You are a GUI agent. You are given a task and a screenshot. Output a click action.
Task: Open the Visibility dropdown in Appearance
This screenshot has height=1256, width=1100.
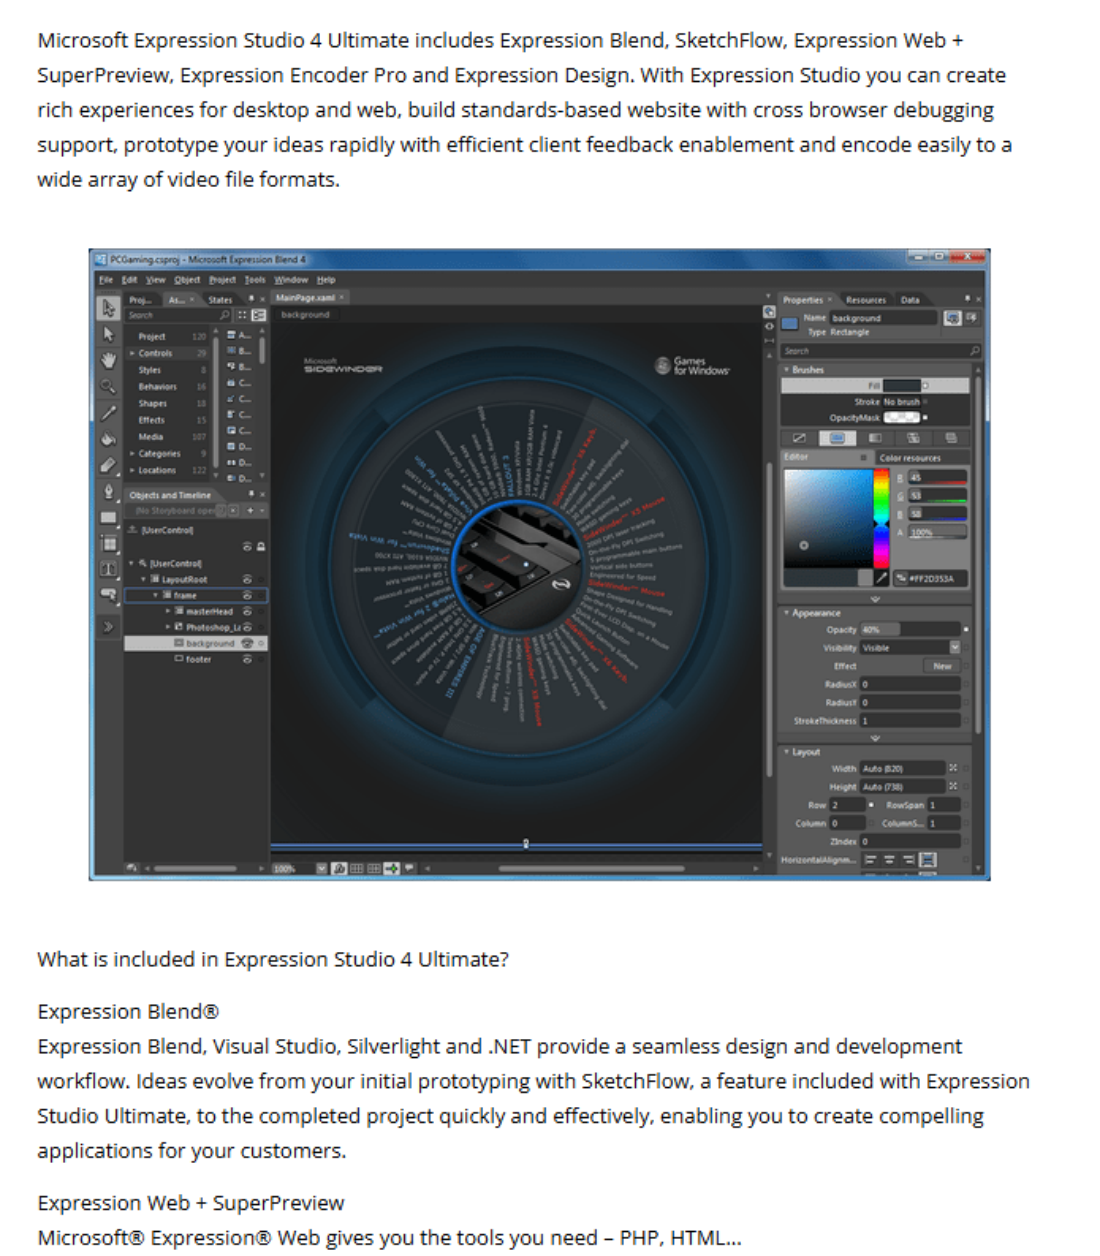[954, 647]
